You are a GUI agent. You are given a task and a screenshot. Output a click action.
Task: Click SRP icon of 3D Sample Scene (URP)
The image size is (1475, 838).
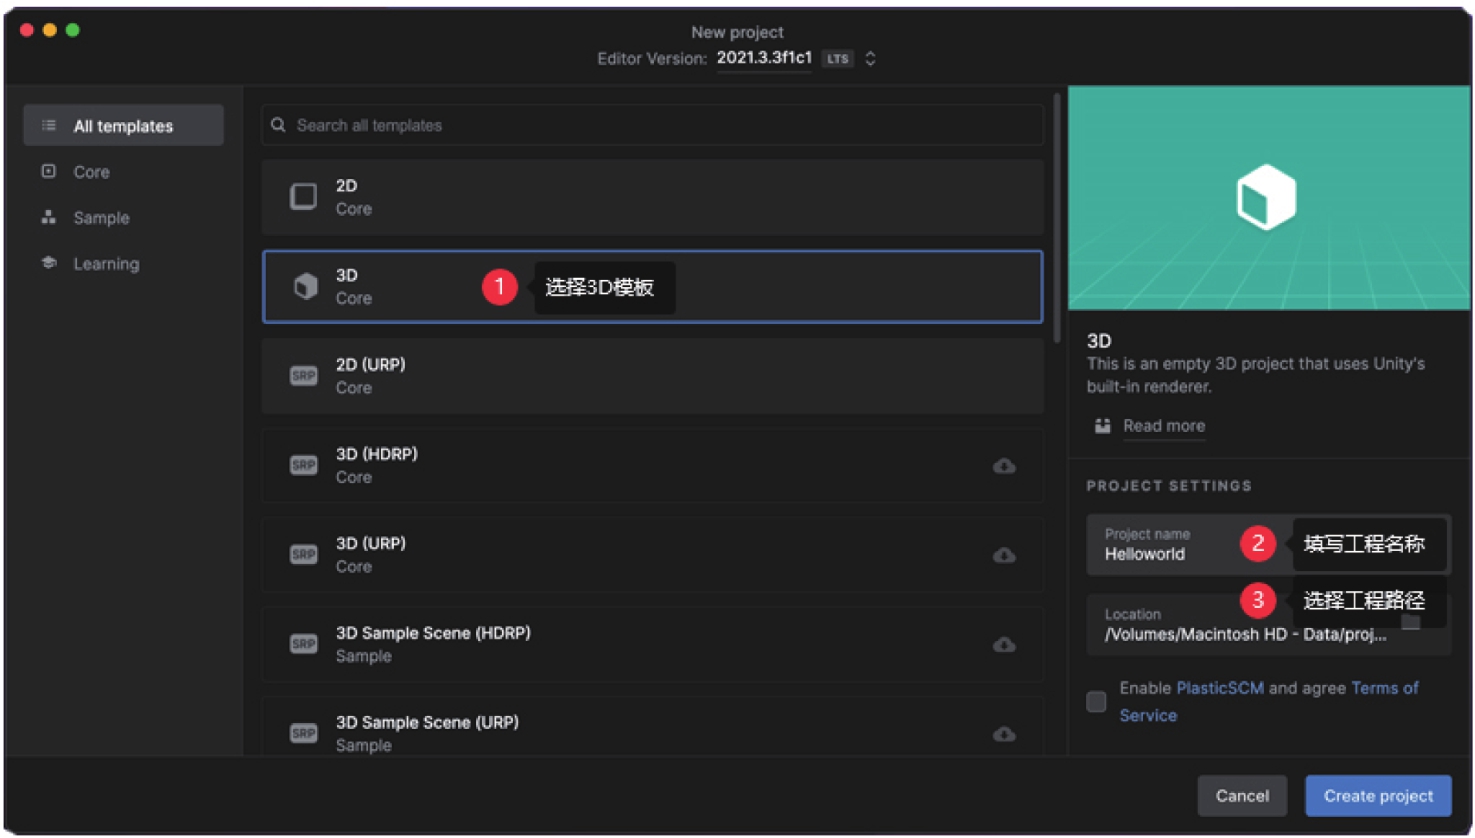(x=303, y=733)
